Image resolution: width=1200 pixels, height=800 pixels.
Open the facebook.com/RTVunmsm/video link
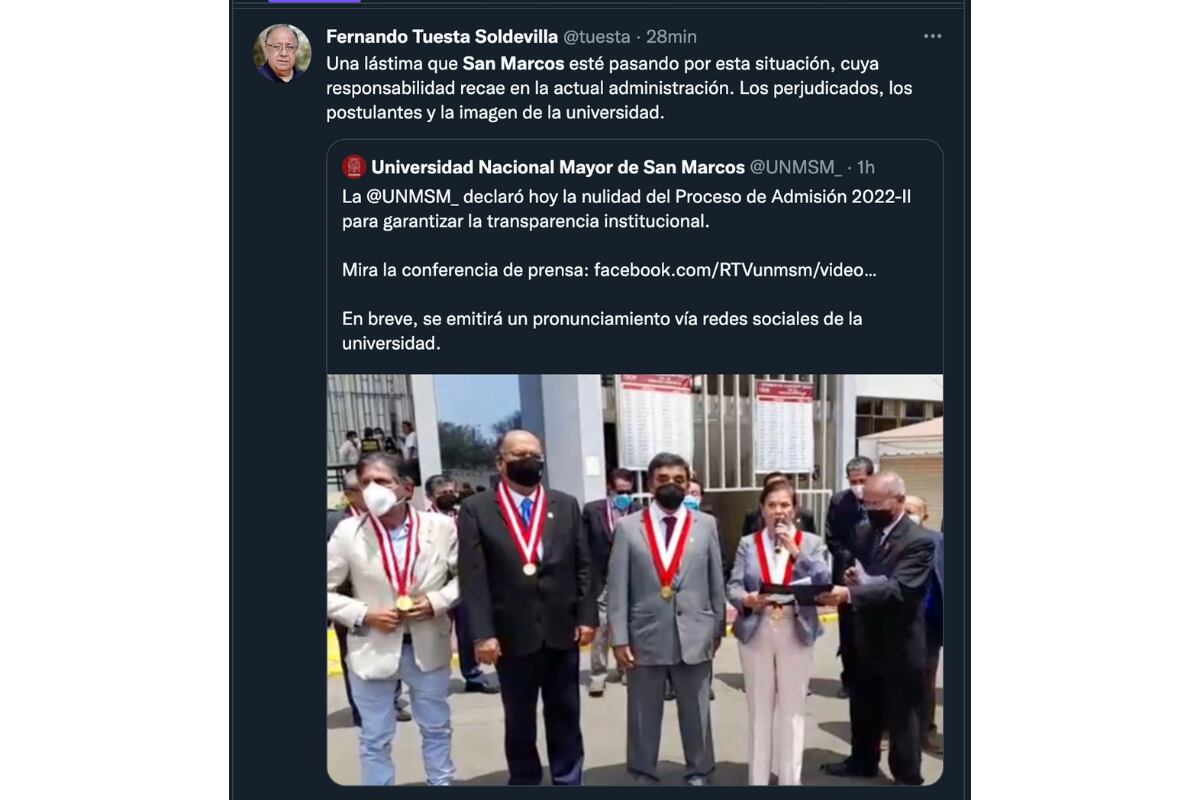(x=735, y=270)
